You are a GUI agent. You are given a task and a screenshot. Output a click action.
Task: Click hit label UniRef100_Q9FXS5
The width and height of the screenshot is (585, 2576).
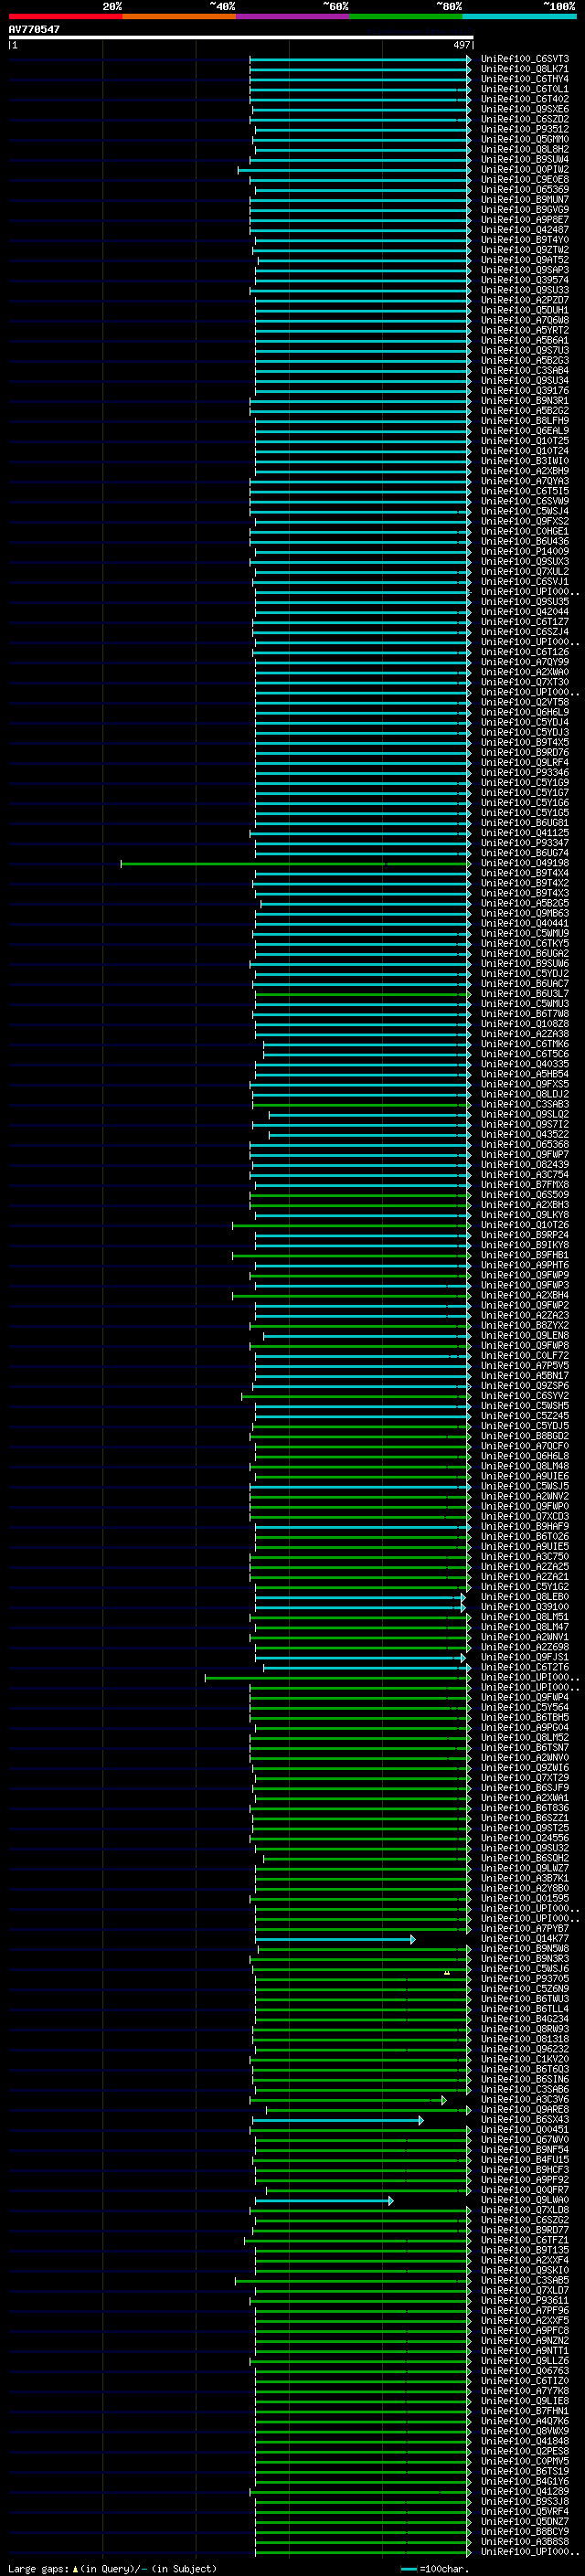coord(525,1084)
